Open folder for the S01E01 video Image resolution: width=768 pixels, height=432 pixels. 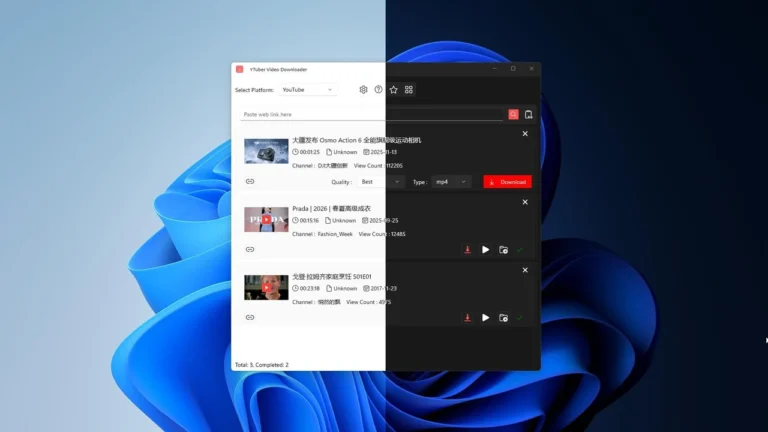click(x=503, y=318)
